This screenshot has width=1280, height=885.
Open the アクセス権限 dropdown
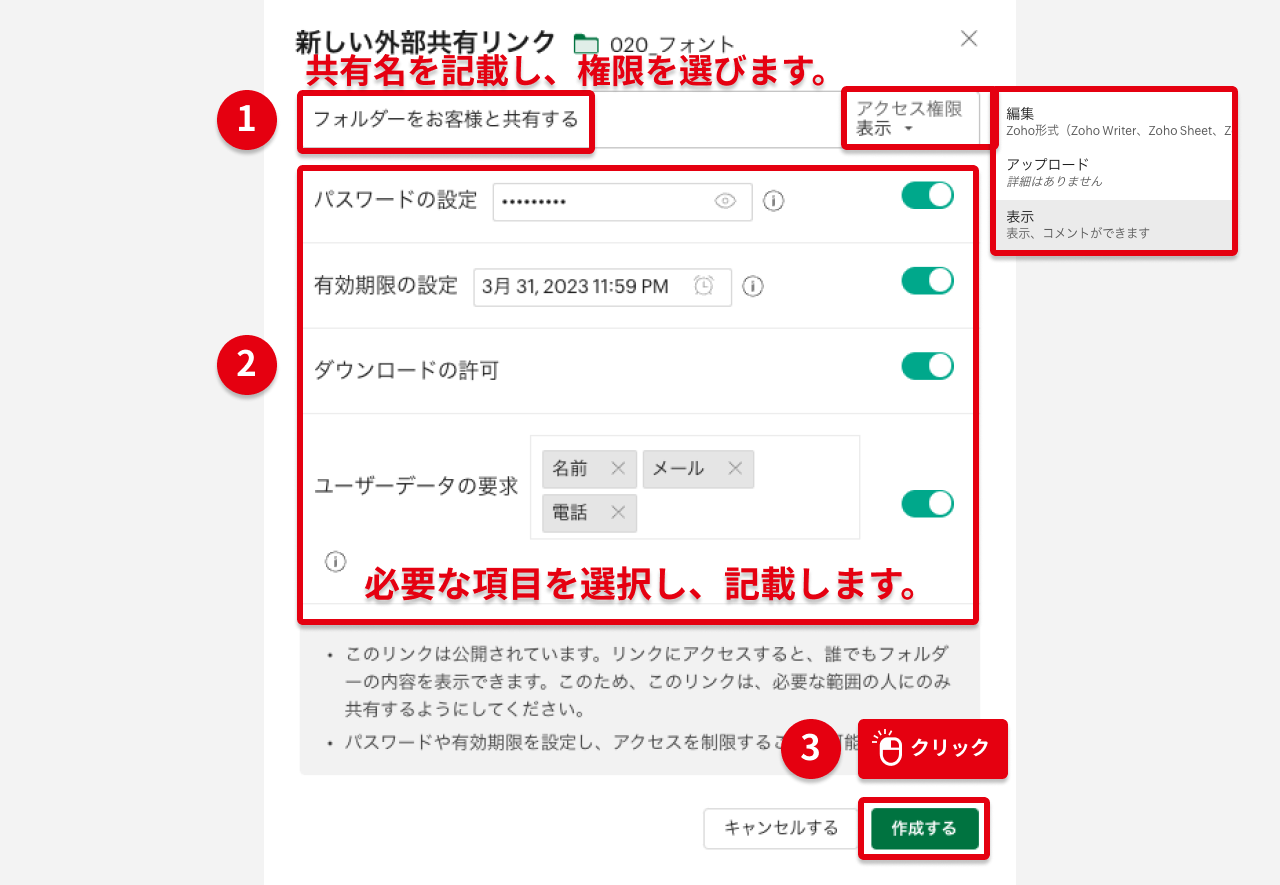[908, 119]
